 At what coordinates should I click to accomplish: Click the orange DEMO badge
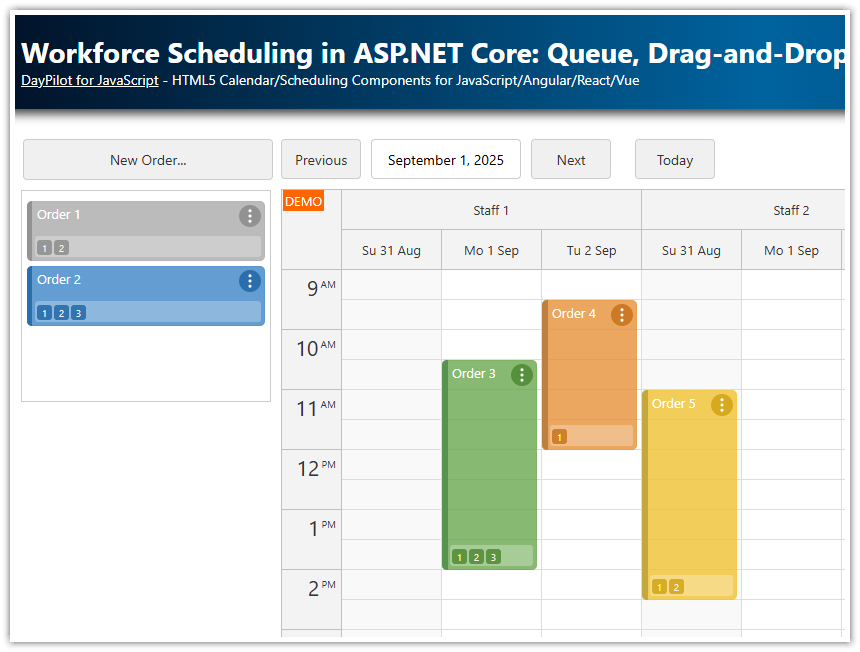coord(303,201)
